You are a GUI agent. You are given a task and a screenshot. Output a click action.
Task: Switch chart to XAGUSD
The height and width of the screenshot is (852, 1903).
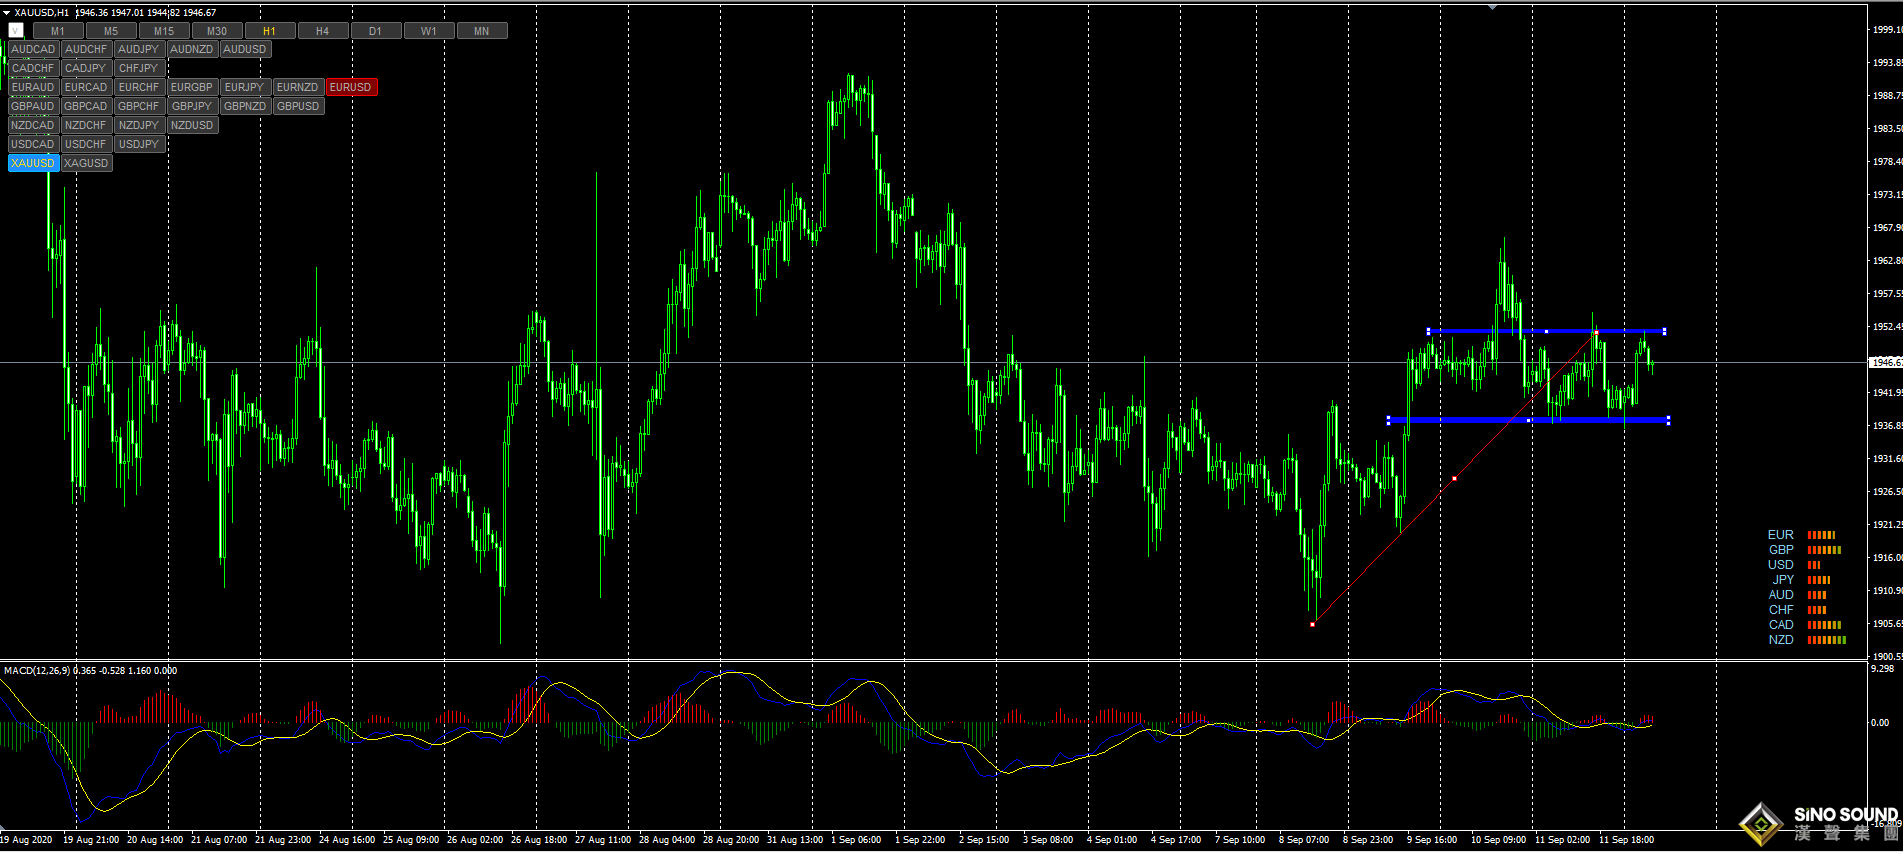pyautogui.click(x=86, y=163)
